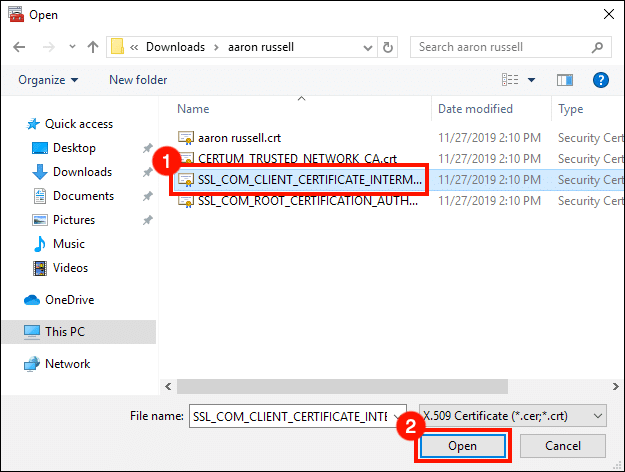
Task: Open the address bar history dropdown
Action: coord(367,47)
